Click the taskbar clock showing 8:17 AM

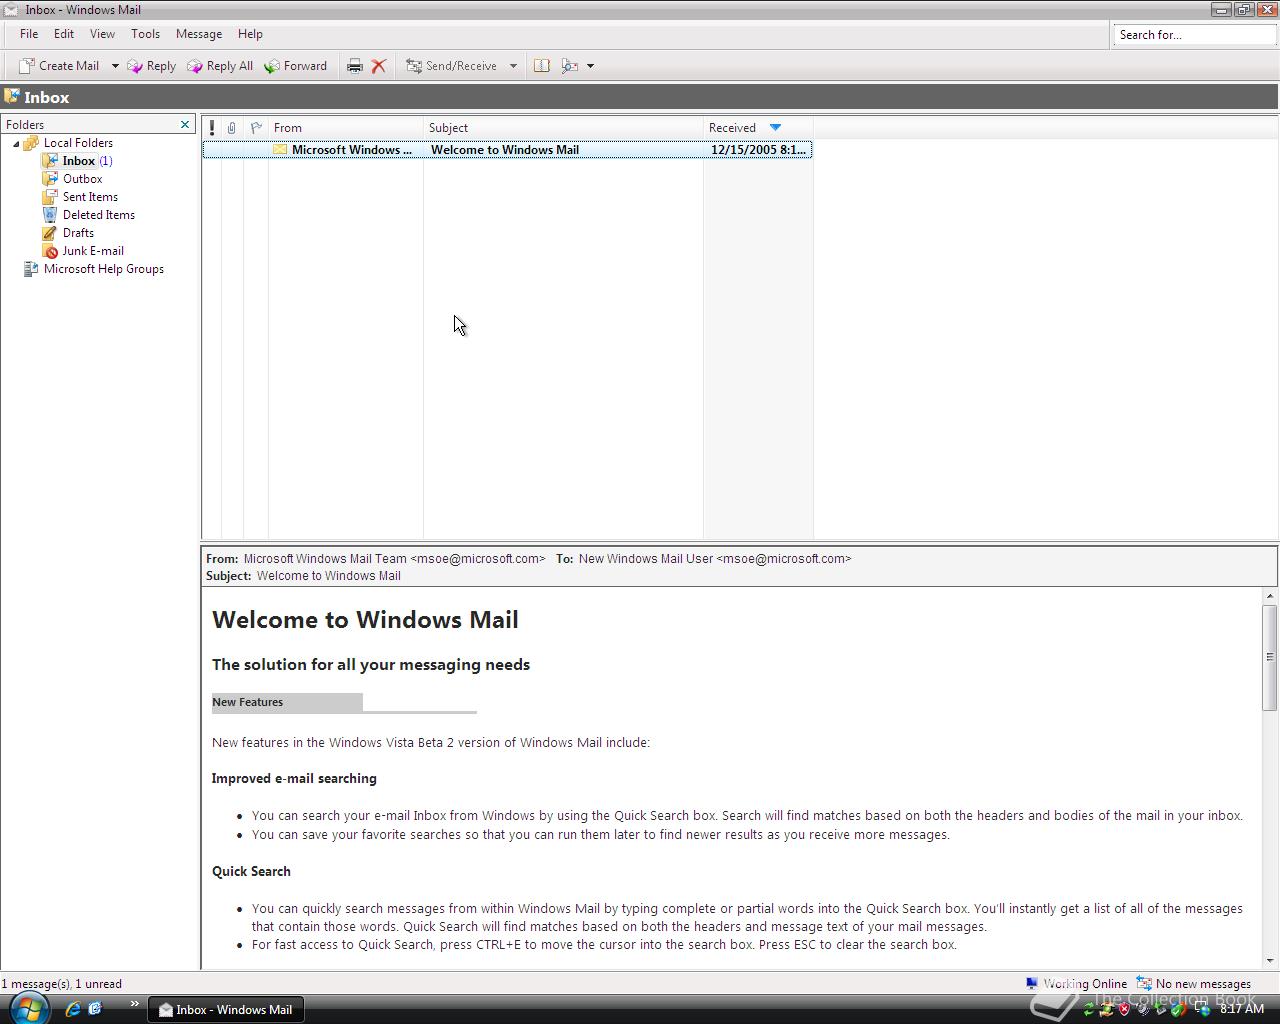point(1242,1009)
